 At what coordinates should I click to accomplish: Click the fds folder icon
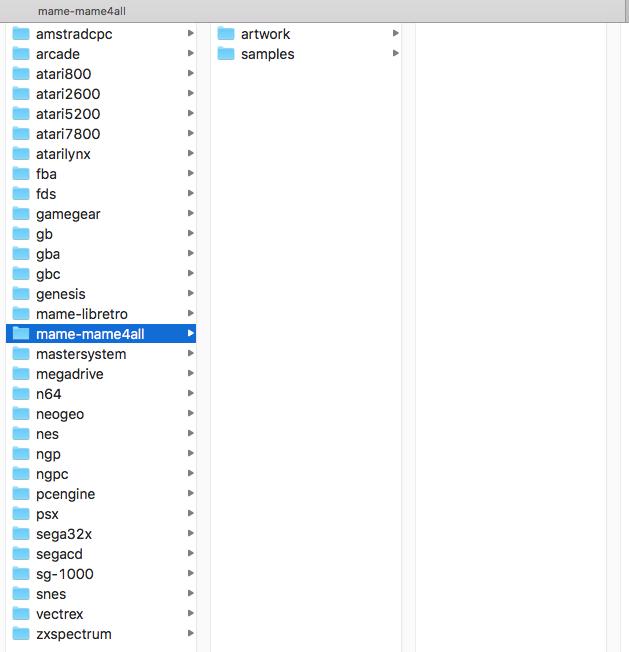pyautogui.click(x=21, y=193)
